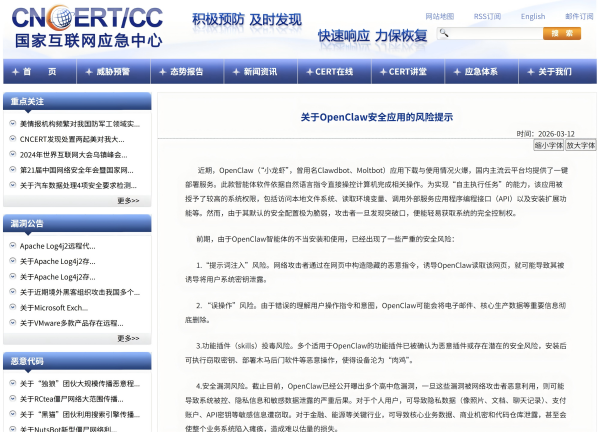
Task: Open 关于VMware多款产品存在远程 advisory
Action: pos(72,323)
